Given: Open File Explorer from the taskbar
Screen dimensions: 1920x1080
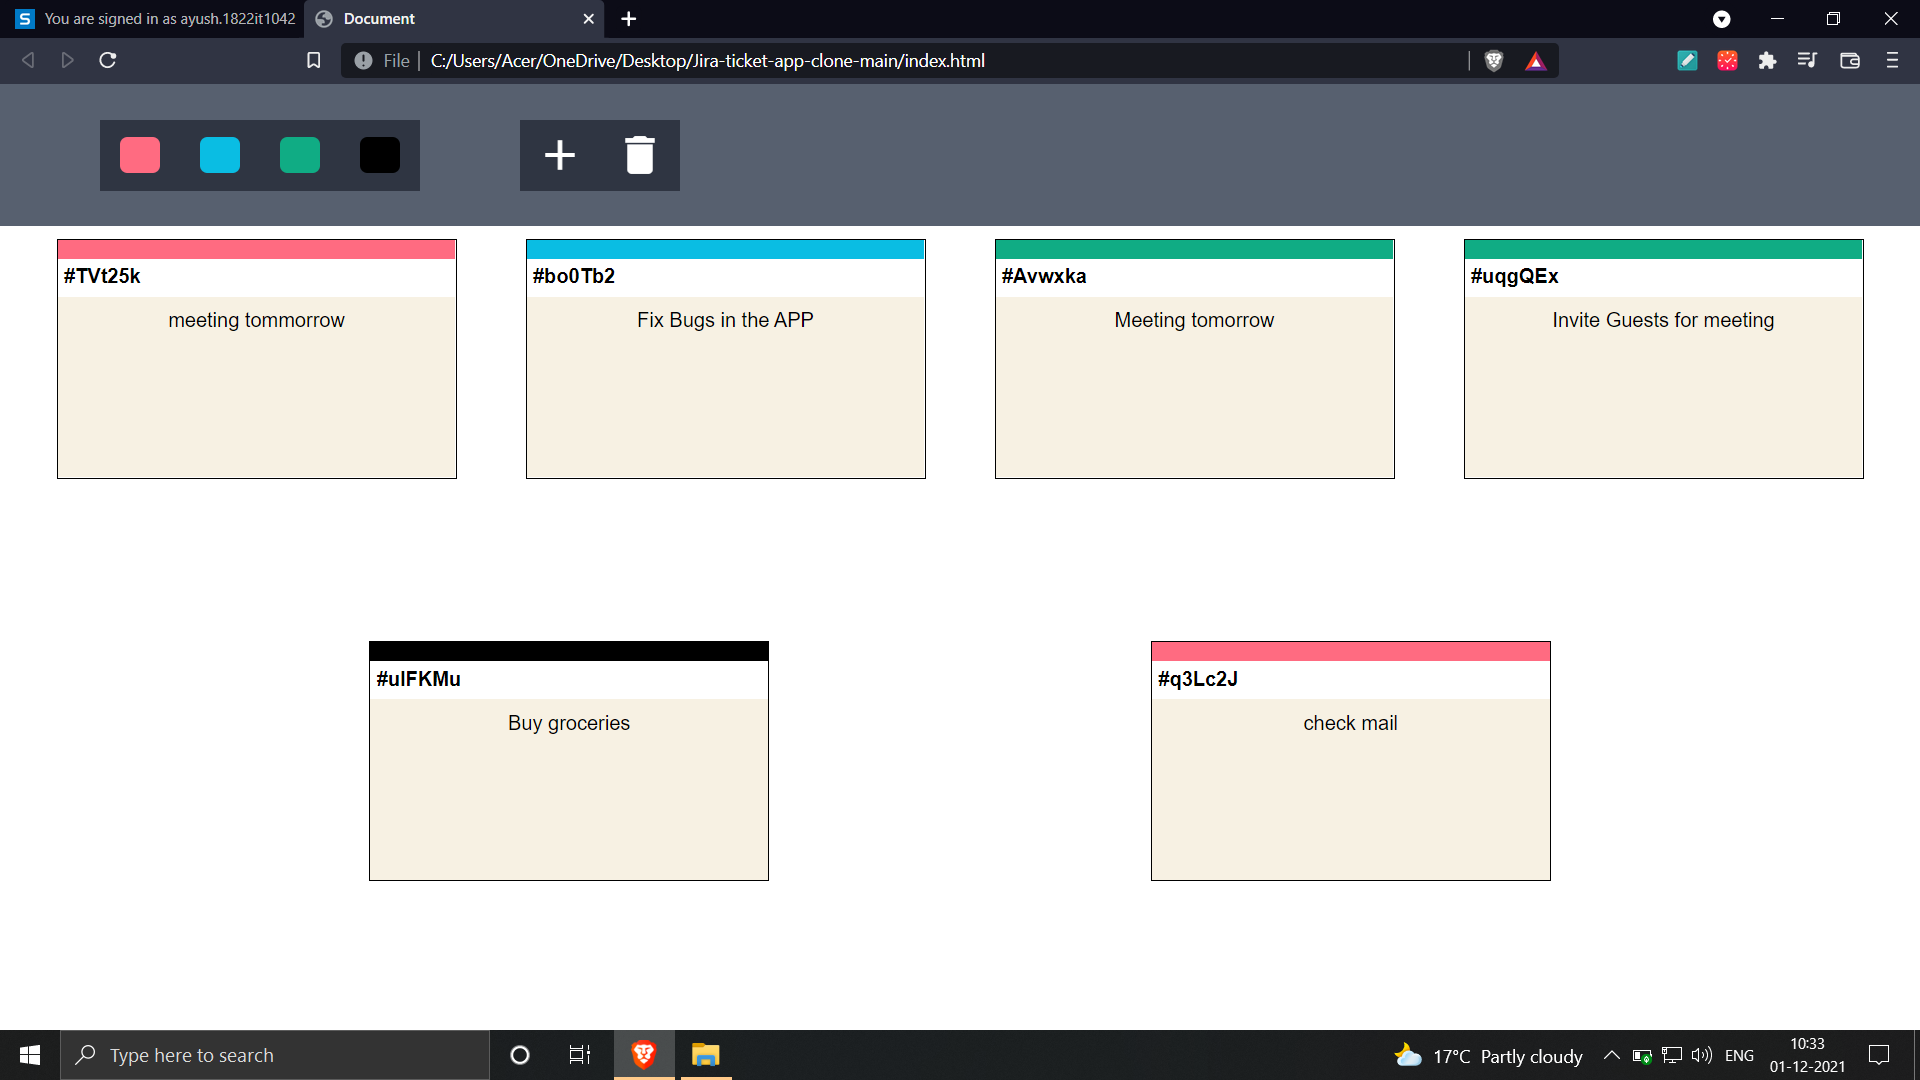Looking at the screenshot, I should [706, 1055].
